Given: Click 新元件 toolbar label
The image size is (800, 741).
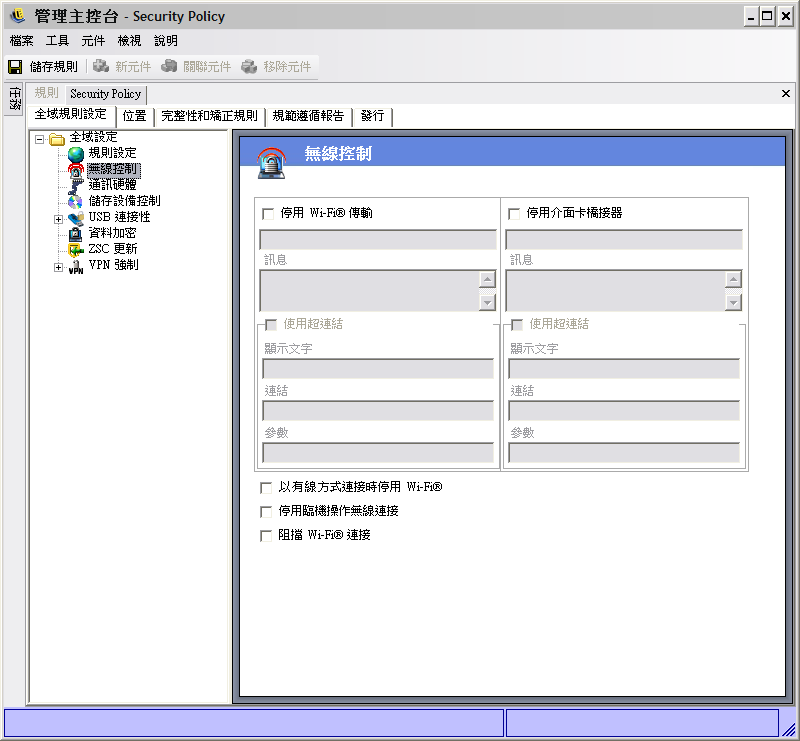Looking at the screenshot, I should pyautogui.click(x=133, y=67).
